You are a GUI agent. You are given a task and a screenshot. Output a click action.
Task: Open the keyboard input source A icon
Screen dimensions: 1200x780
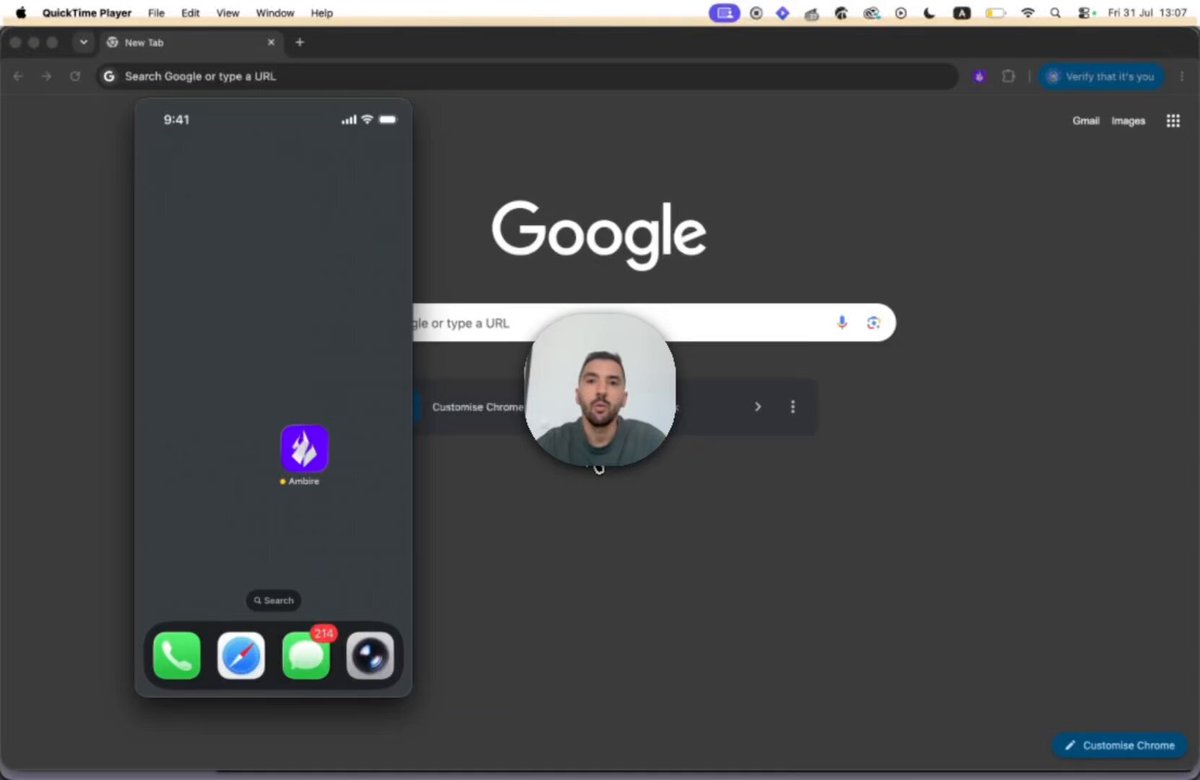[x=962, y=13]
